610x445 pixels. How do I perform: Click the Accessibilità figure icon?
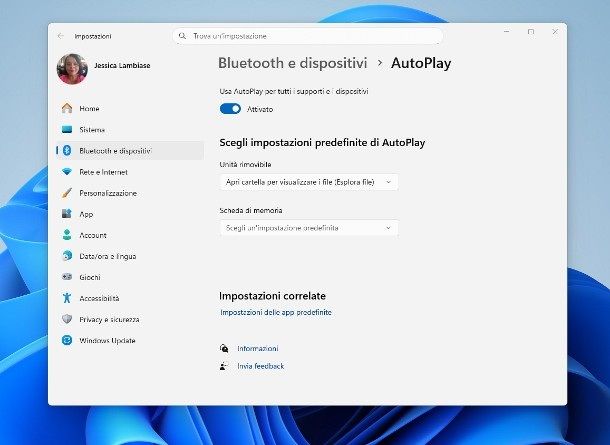(x=67, y=298)
